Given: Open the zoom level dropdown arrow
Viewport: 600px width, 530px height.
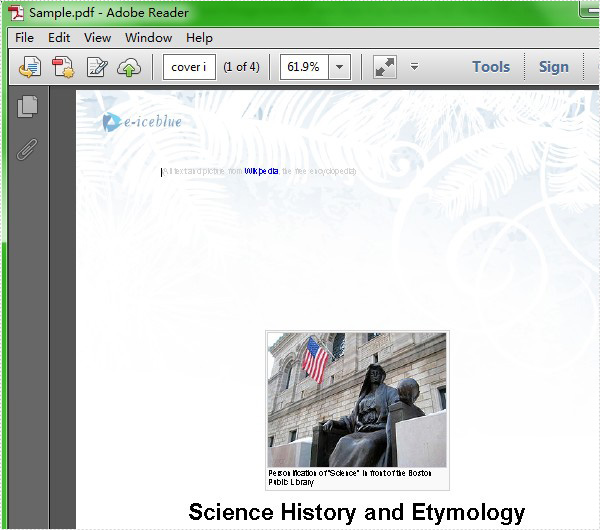Looking at the screenshot, I should 339,67.
